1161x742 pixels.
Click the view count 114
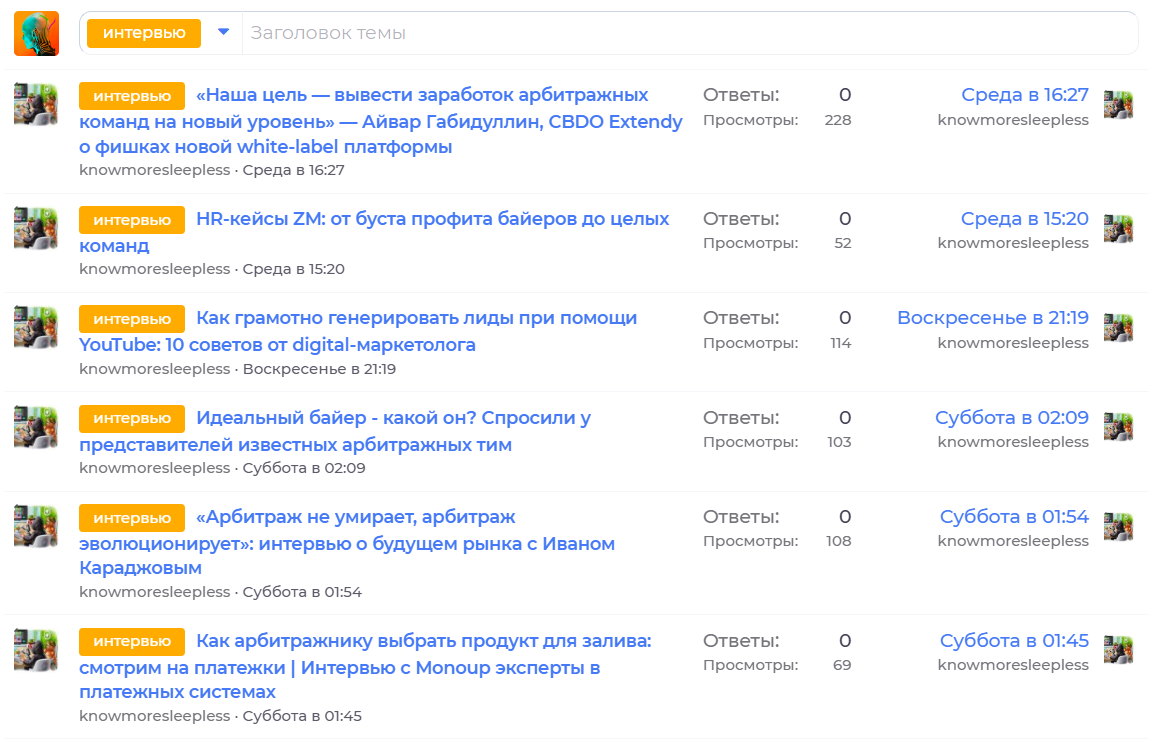[840, 343]
